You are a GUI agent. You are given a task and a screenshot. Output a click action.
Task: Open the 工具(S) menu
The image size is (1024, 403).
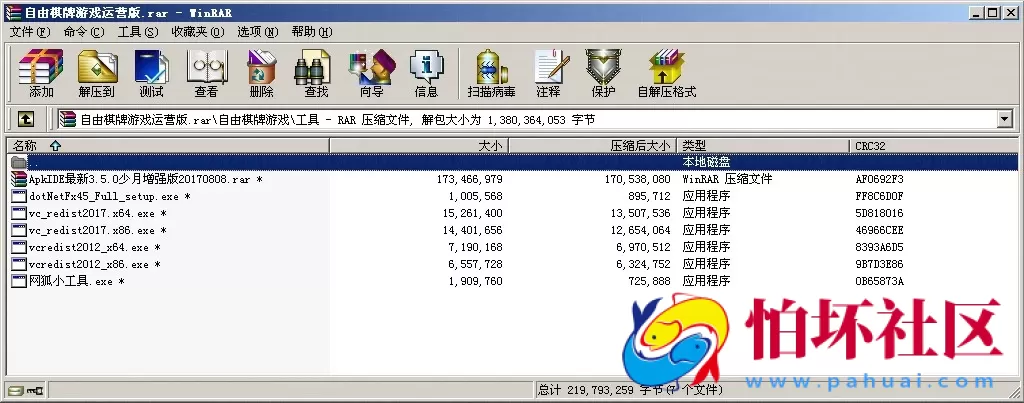tap(138, 32)
